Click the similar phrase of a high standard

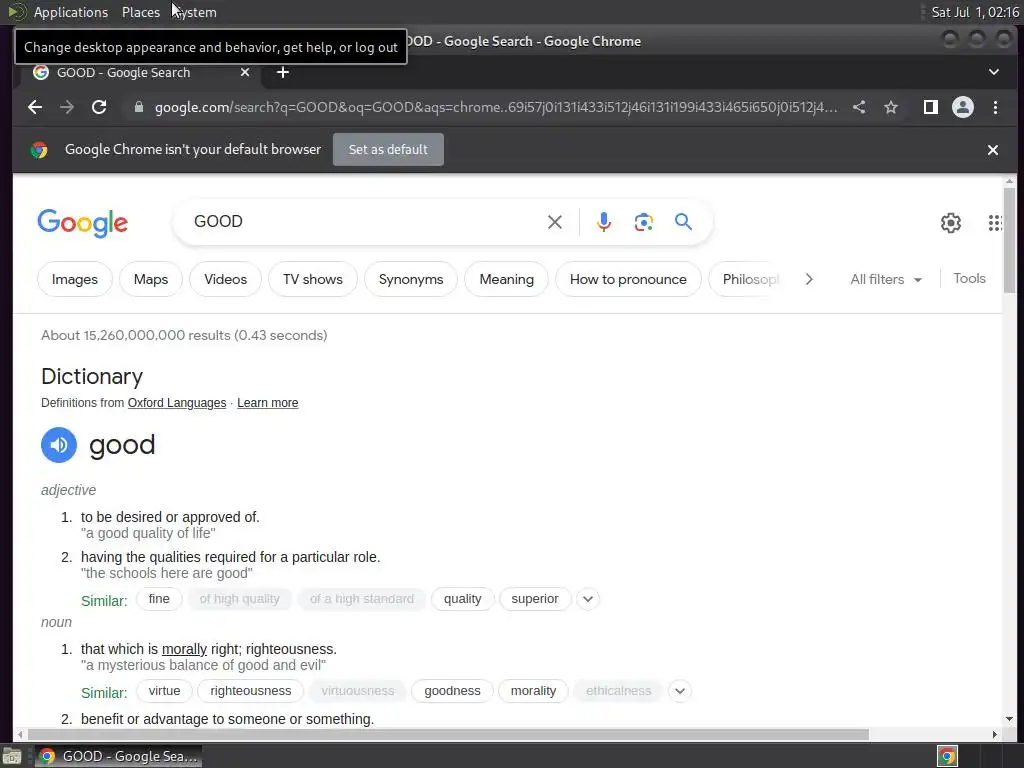(362, 599)
